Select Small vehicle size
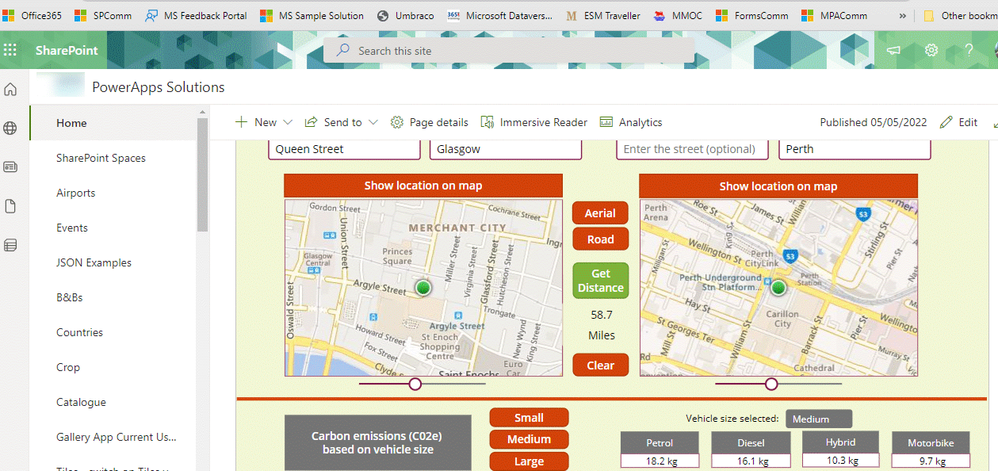Viewport: 998px width, 471px height. [x=529, y=418]
